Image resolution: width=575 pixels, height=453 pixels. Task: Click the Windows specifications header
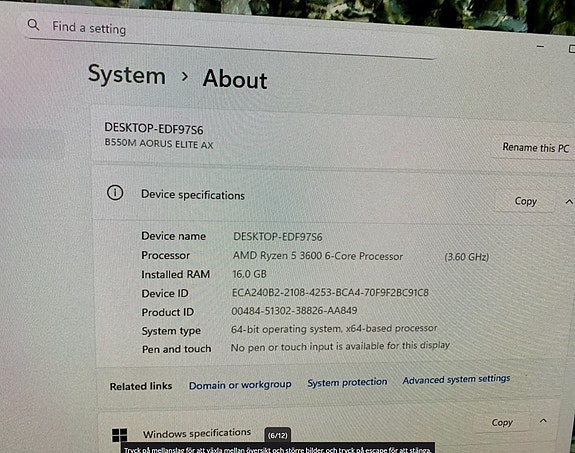tap(197, 434)
